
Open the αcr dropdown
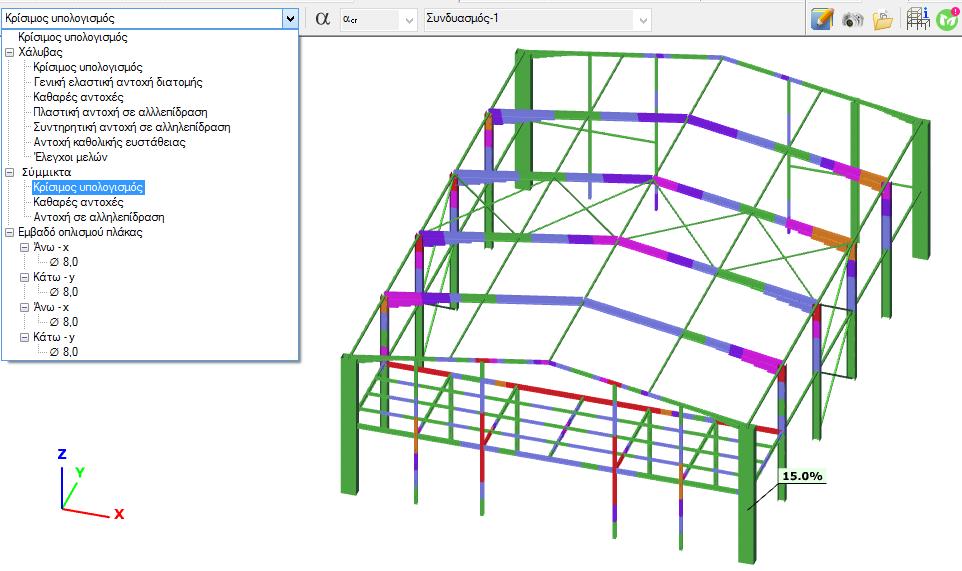coord(378,20)
